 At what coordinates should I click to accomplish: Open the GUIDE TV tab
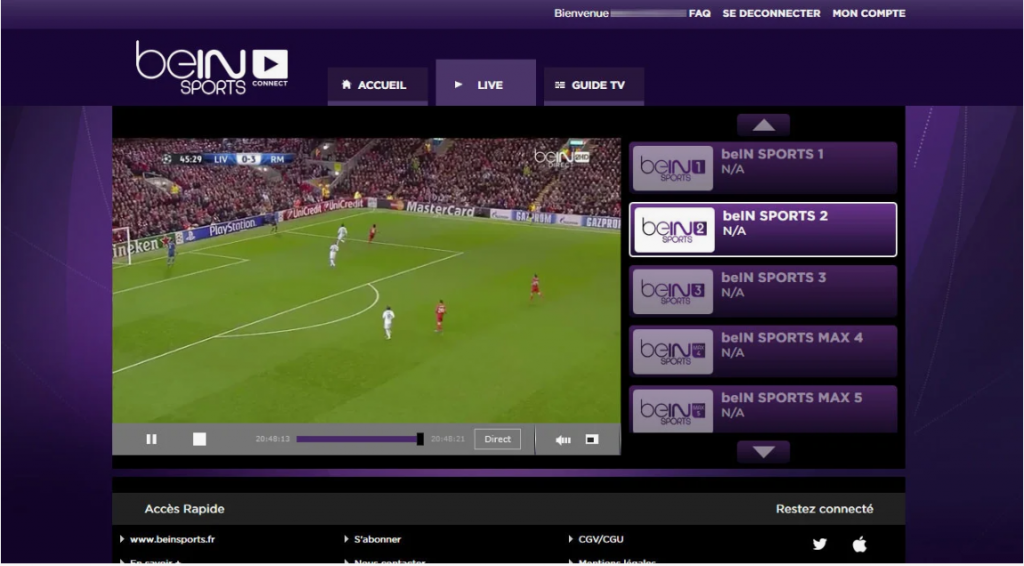(594, 86)
